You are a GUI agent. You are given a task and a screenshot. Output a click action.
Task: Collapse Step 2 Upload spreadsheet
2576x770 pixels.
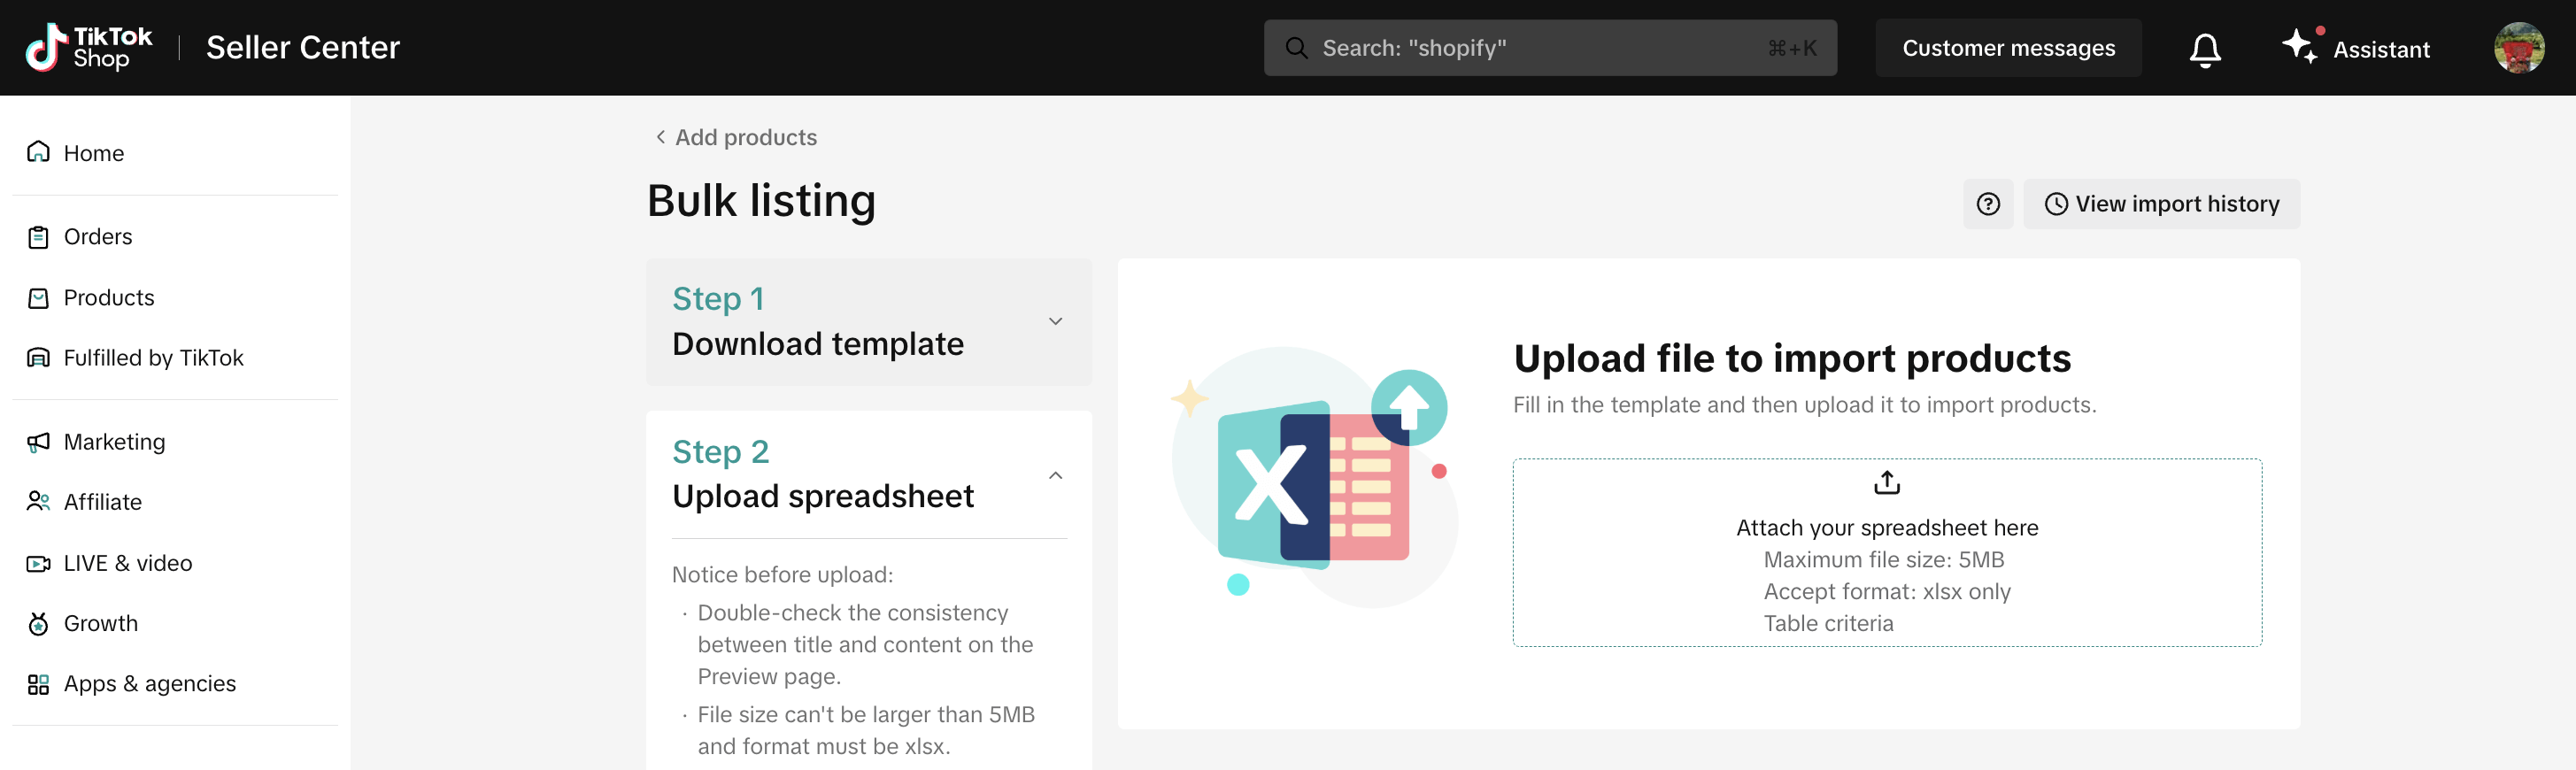[1055, 476]
